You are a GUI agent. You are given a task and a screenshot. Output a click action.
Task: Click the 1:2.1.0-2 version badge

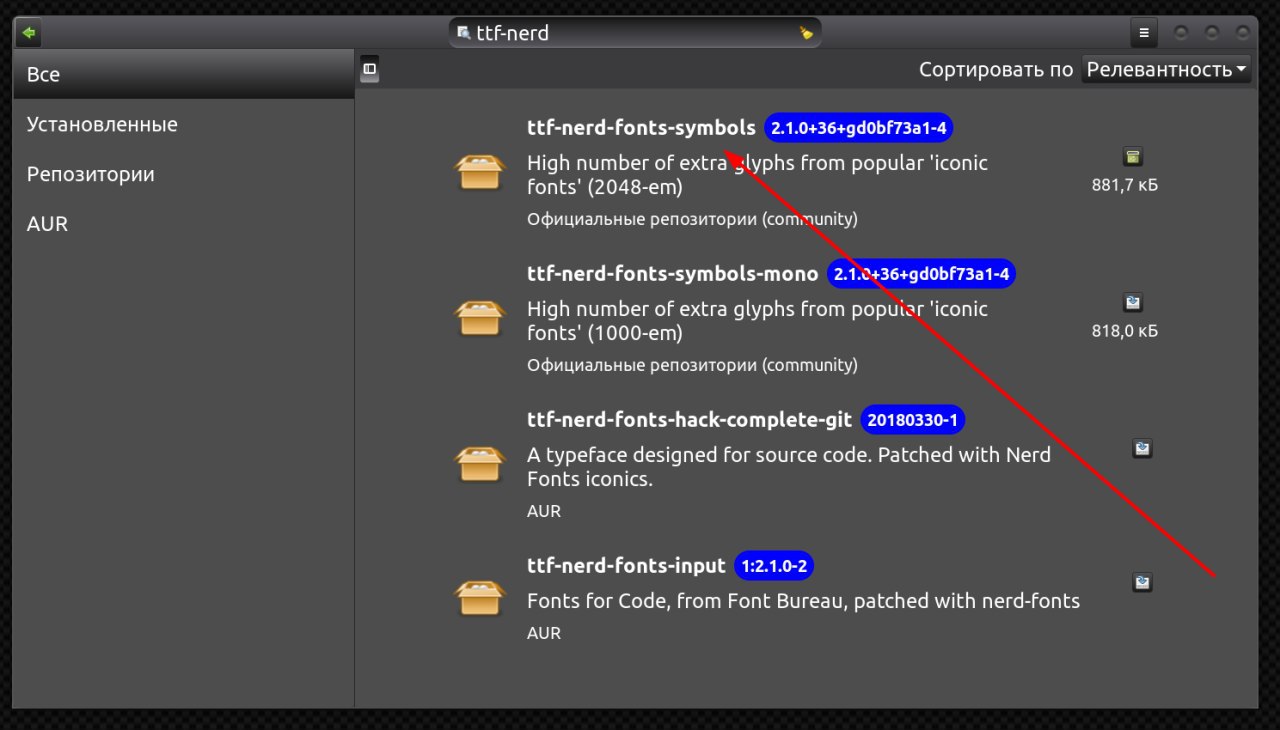(774, 566)
